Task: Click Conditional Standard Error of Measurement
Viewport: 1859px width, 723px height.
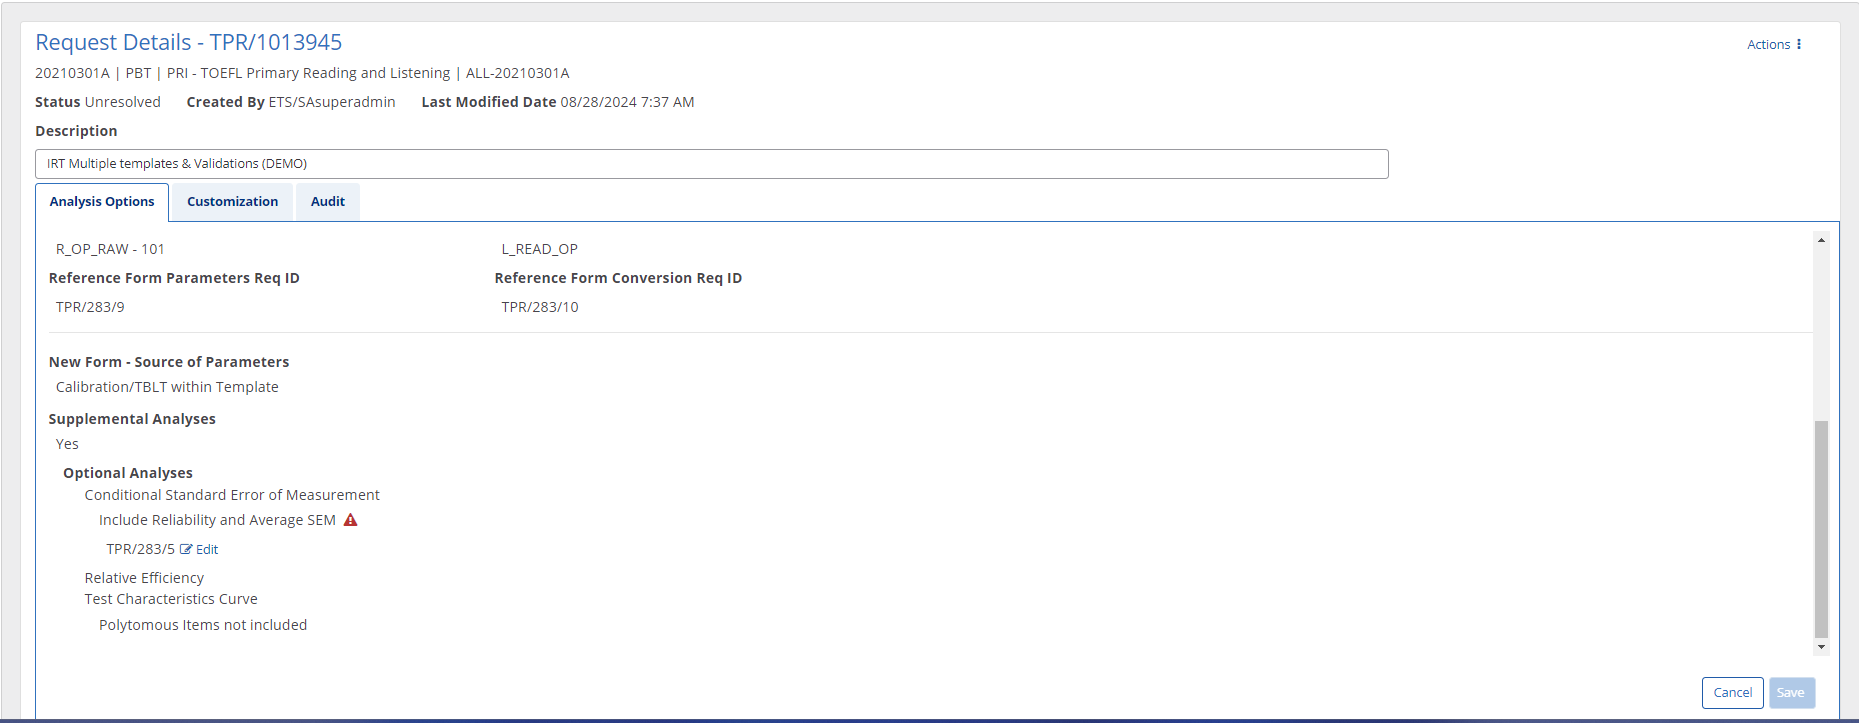Action: coord(232,495)
